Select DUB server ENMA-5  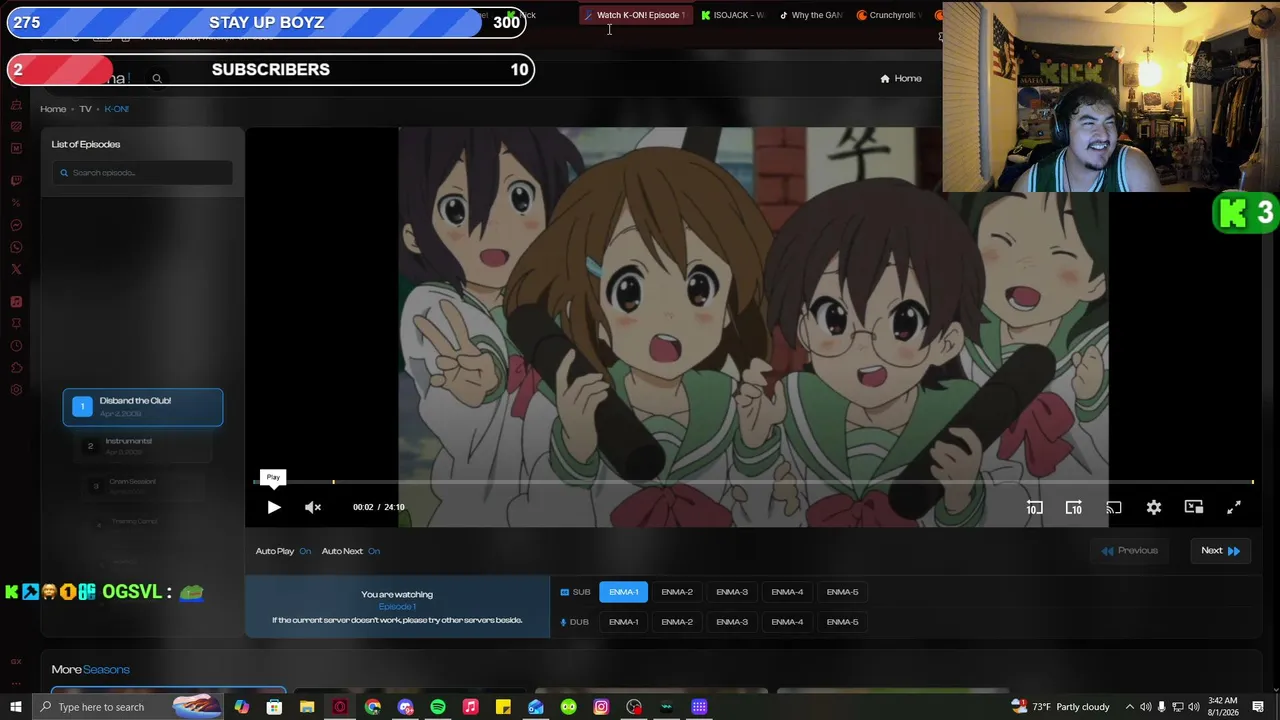[842, 622]
